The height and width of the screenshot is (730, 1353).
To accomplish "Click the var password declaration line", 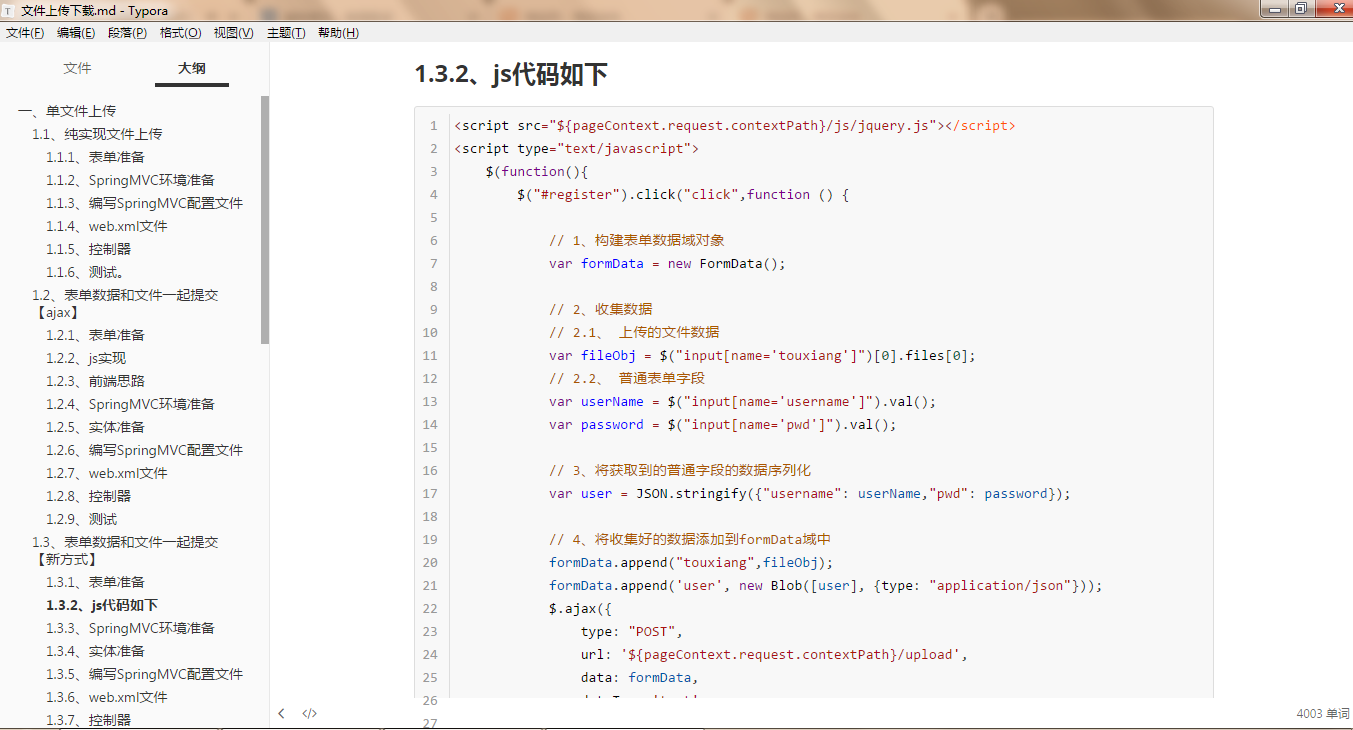I will [x=723, y=425].
